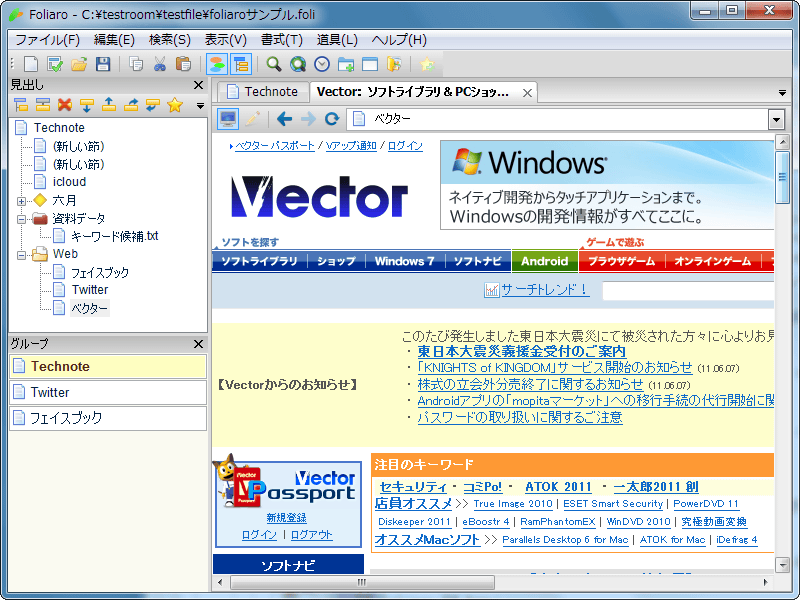This screenshot has height=600, width=800.
Task: Open the 道具(L) menu
Action: (x=337, y=40)
